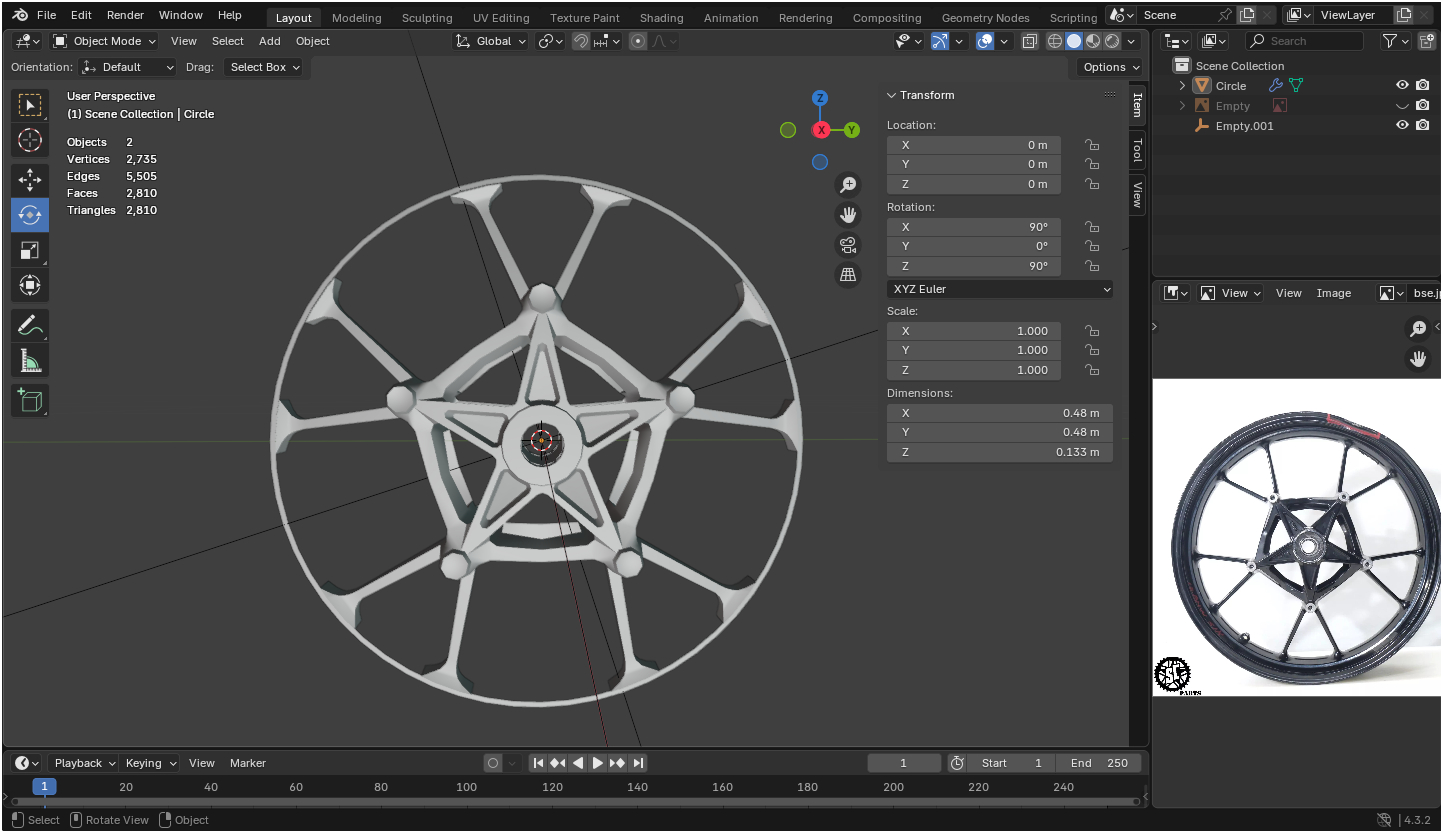Hide the Circle object in viewport
Viewport: 1443px width, 833px height.
(1402, 86)
